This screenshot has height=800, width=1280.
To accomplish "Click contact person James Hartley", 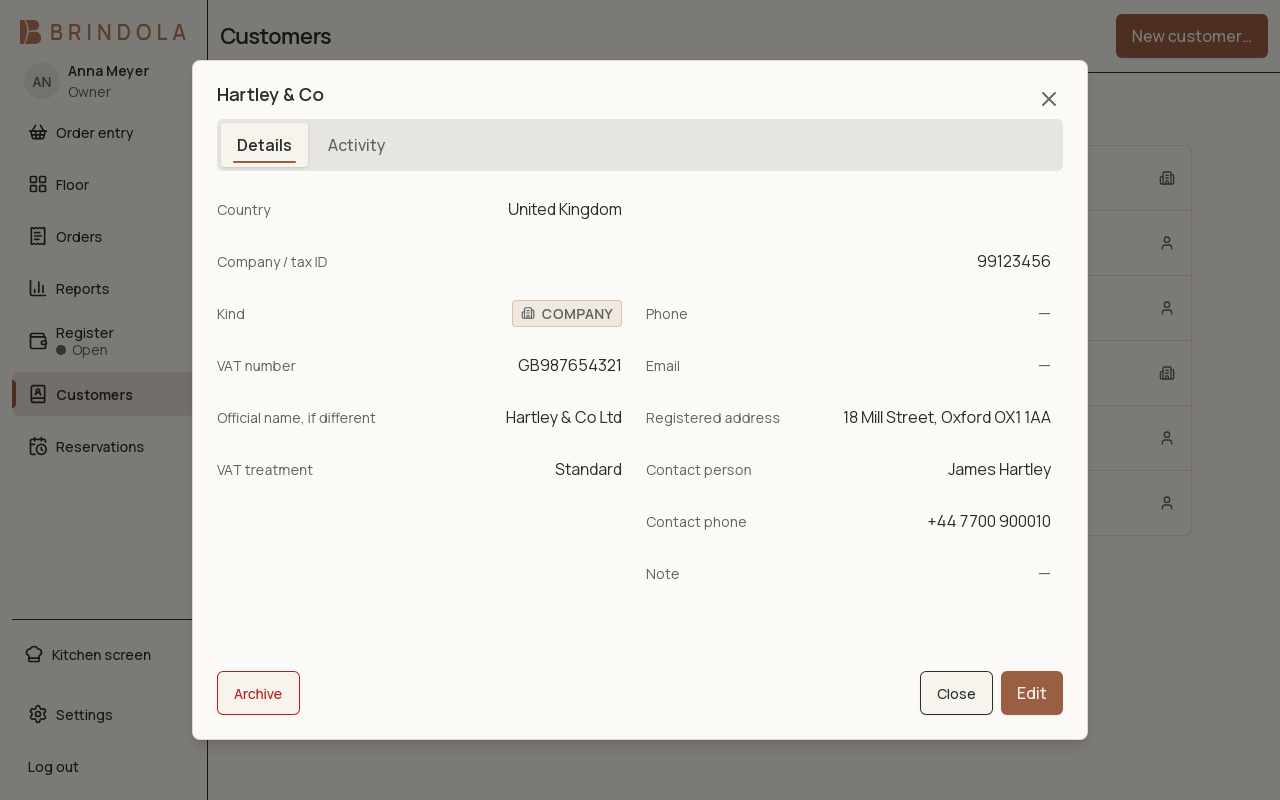I will tap(999, 469).
